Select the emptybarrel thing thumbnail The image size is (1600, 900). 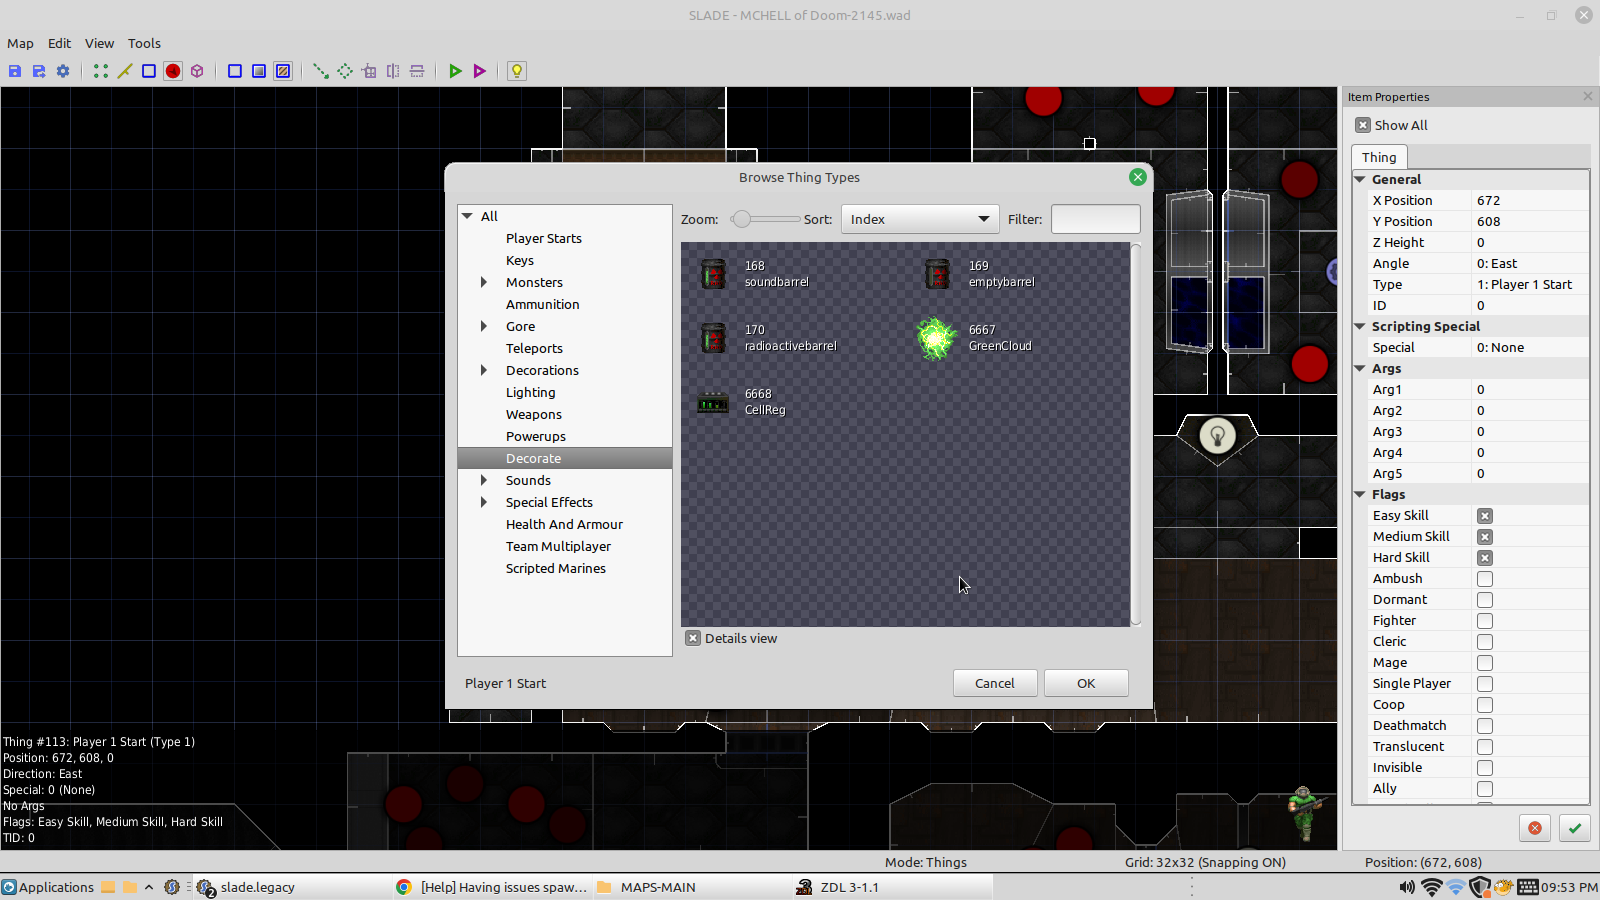pyautogui.click(x=938, y=274)
